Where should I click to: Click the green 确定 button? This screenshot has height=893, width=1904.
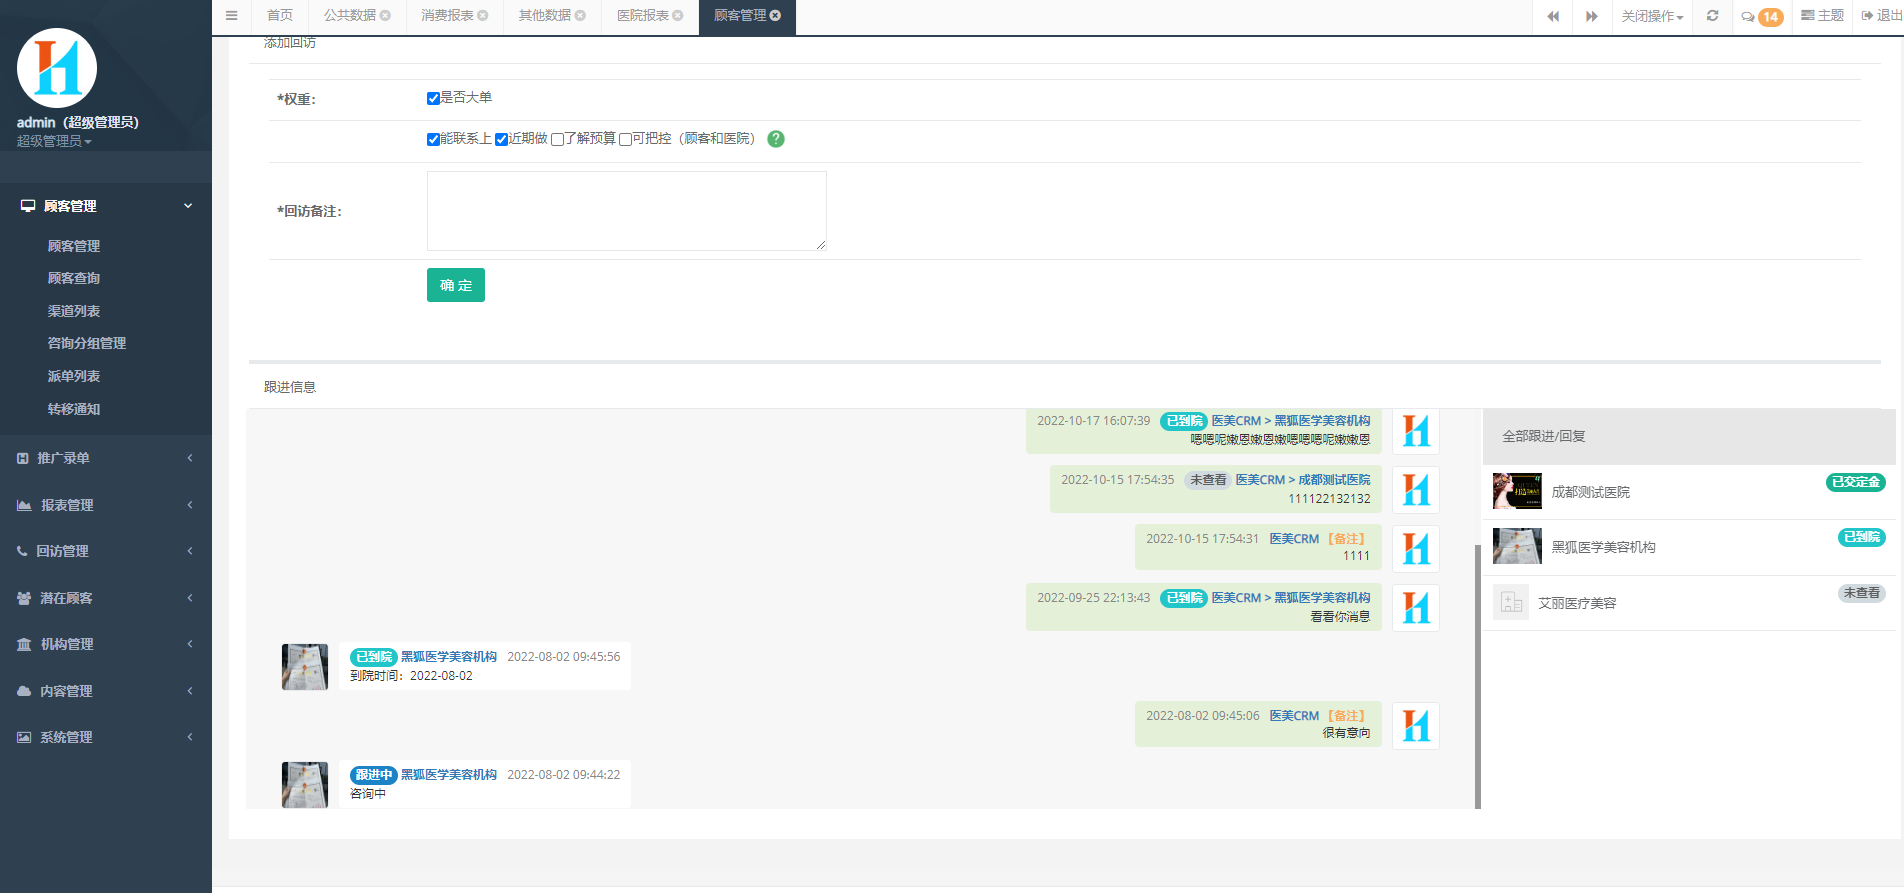[x=455, y=285]
